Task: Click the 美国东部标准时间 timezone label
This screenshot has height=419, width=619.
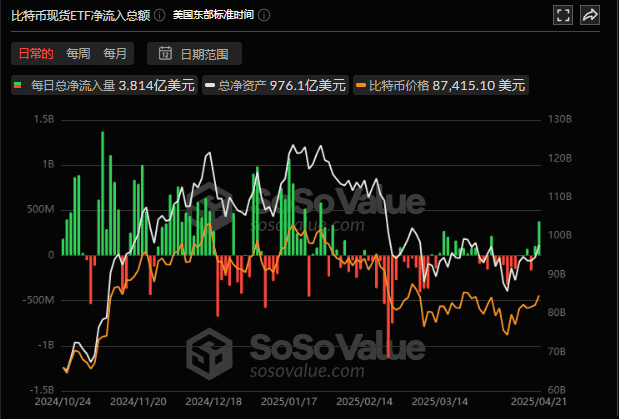Action: (x=212, y=16)
